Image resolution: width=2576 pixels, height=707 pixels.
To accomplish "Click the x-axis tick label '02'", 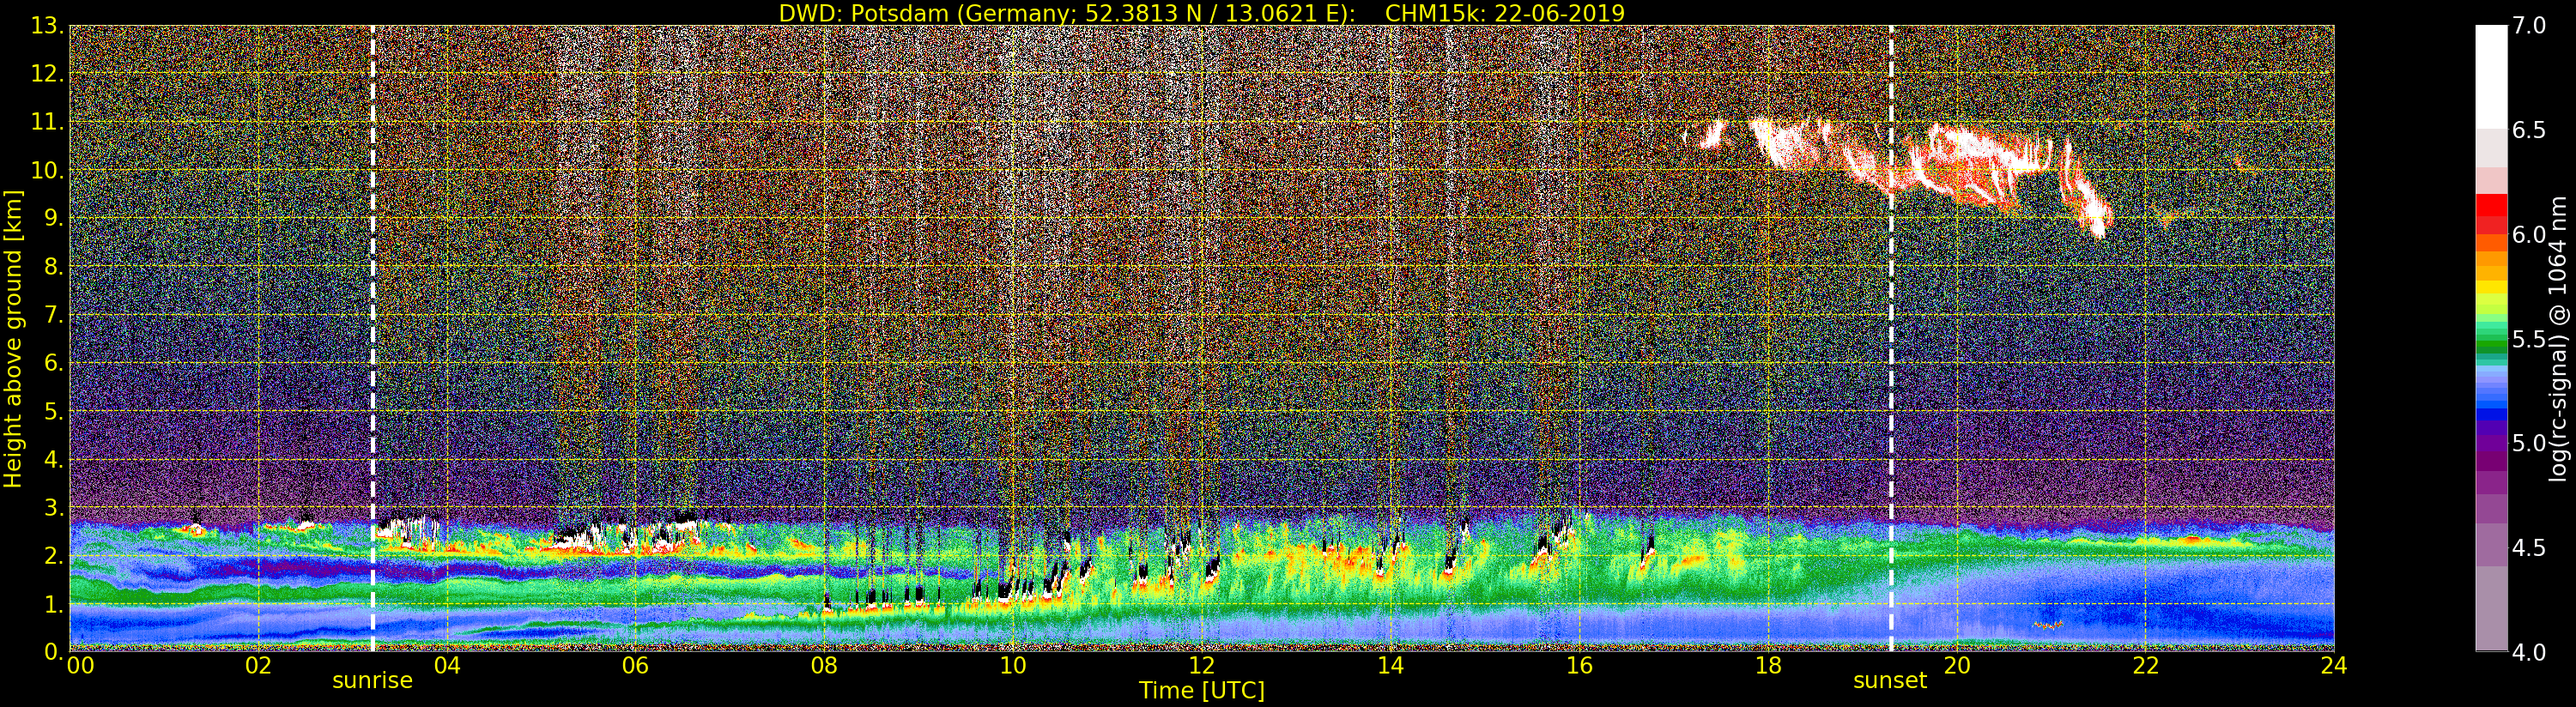I will pos(258,666).
